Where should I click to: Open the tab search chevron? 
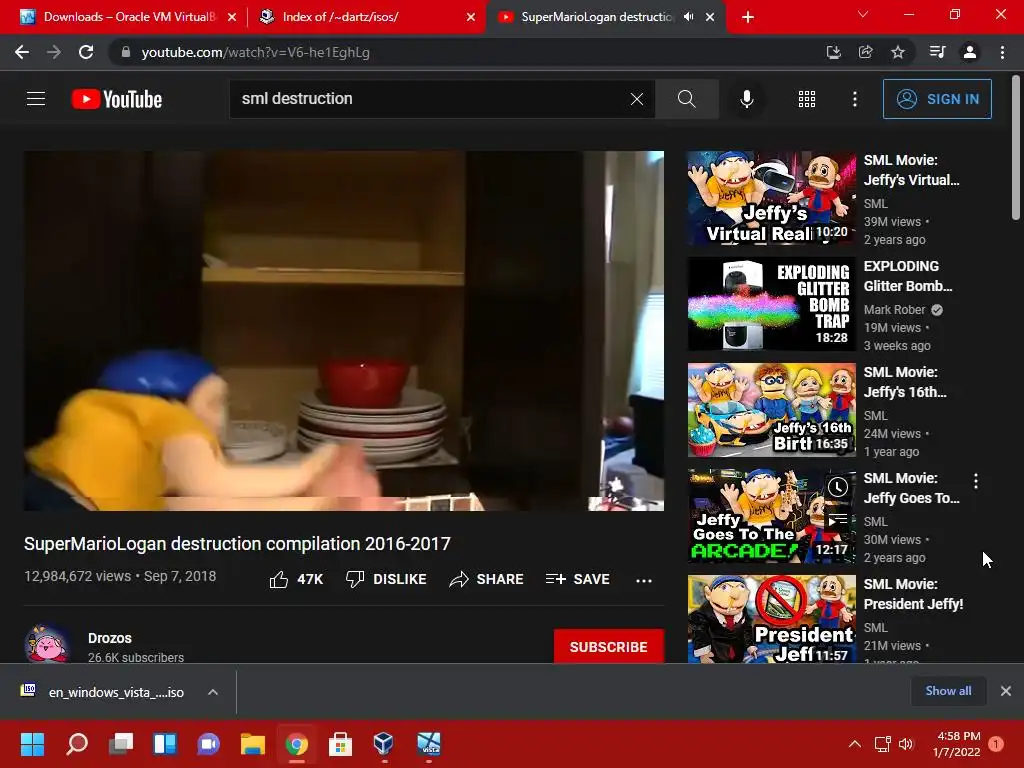863,14
